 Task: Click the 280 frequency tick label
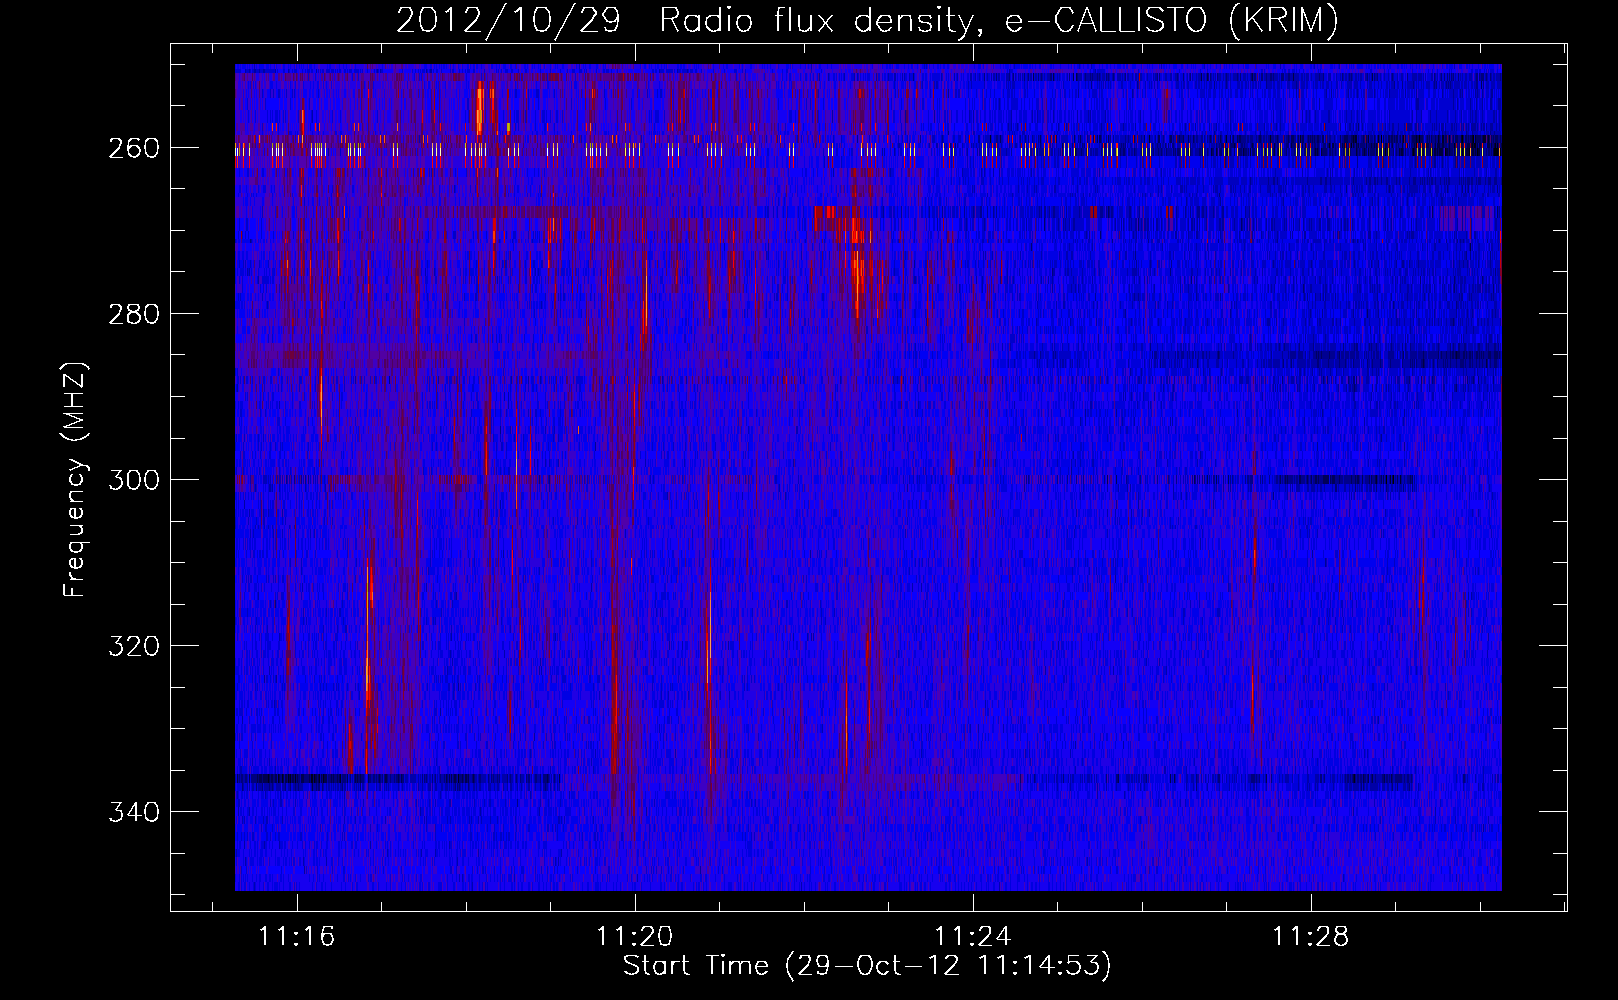tap(132, 314)
